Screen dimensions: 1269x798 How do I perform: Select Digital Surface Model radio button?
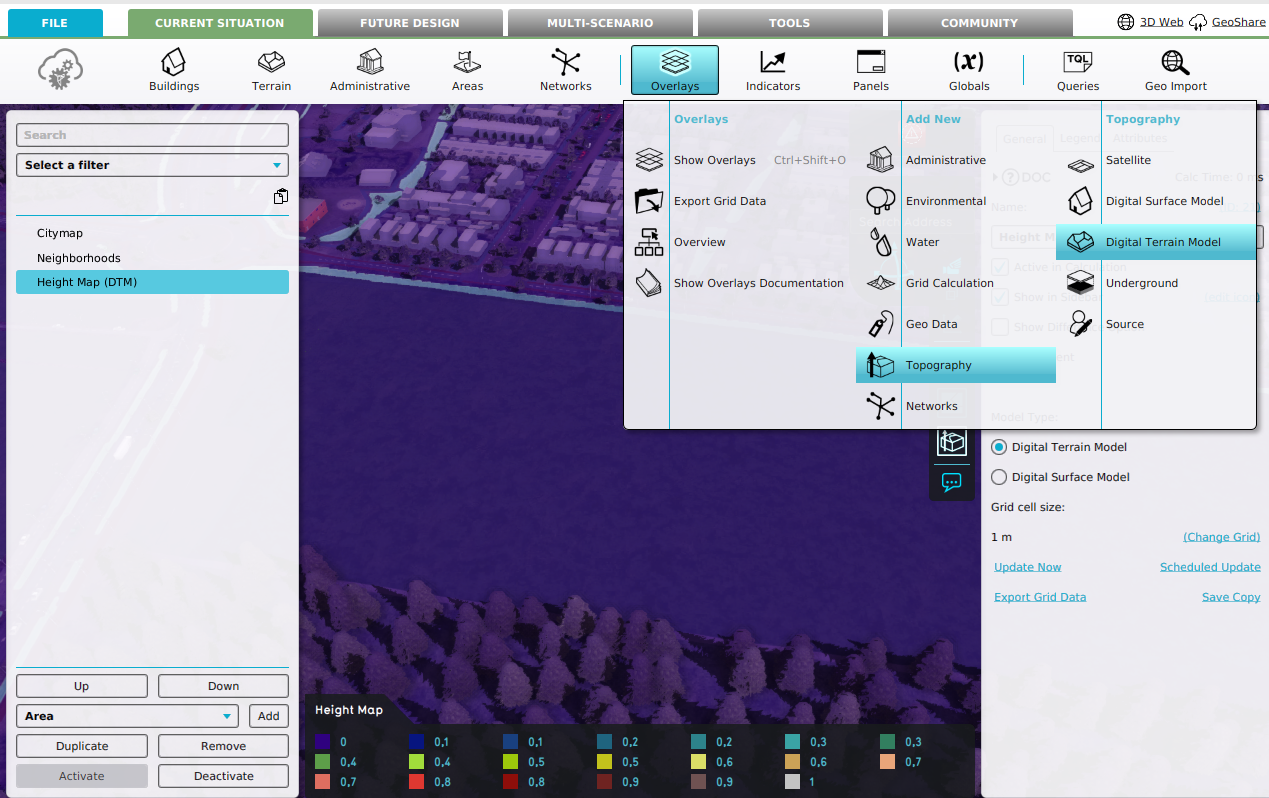click(x=999, y=477)
